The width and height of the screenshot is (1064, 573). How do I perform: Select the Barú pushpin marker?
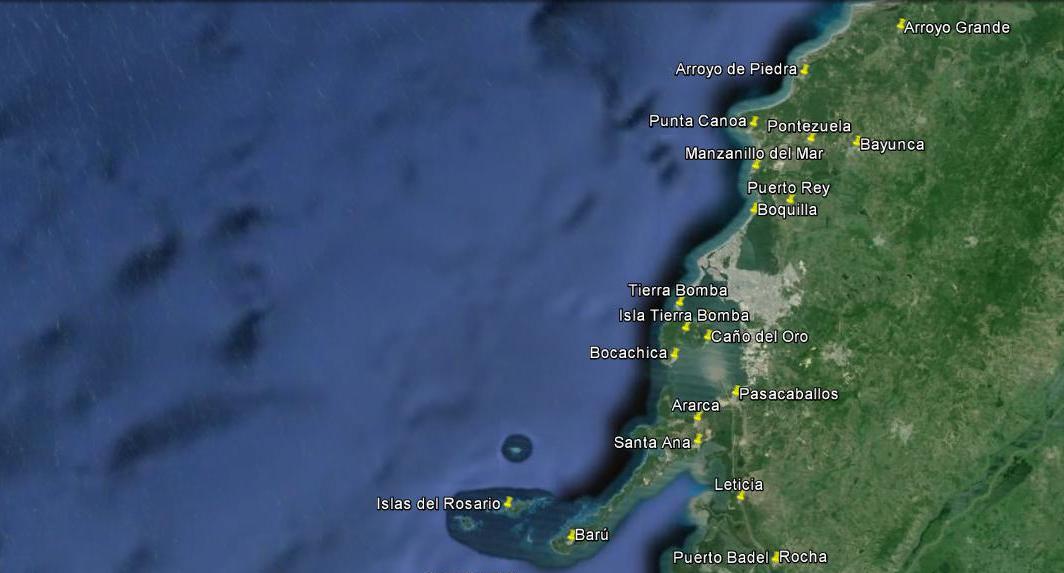[571, 536]
